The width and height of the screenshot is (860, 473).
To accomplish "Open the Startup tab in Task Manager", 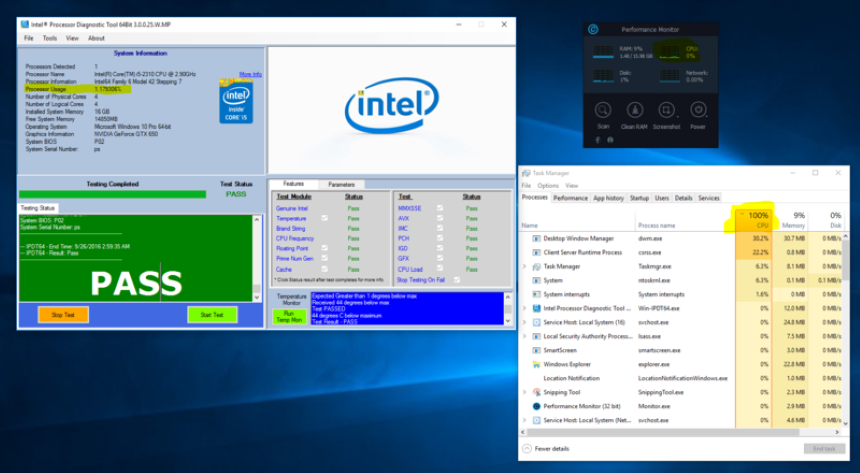I will point(639,198).
